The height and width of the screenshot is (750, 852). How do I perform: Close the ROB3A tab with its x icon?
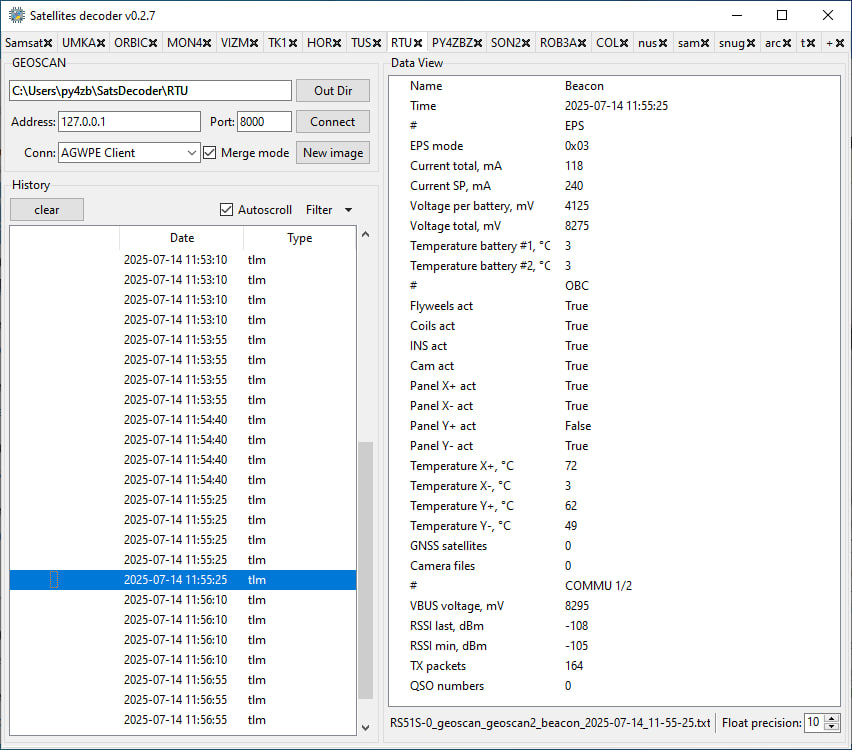tap(581, 43)
